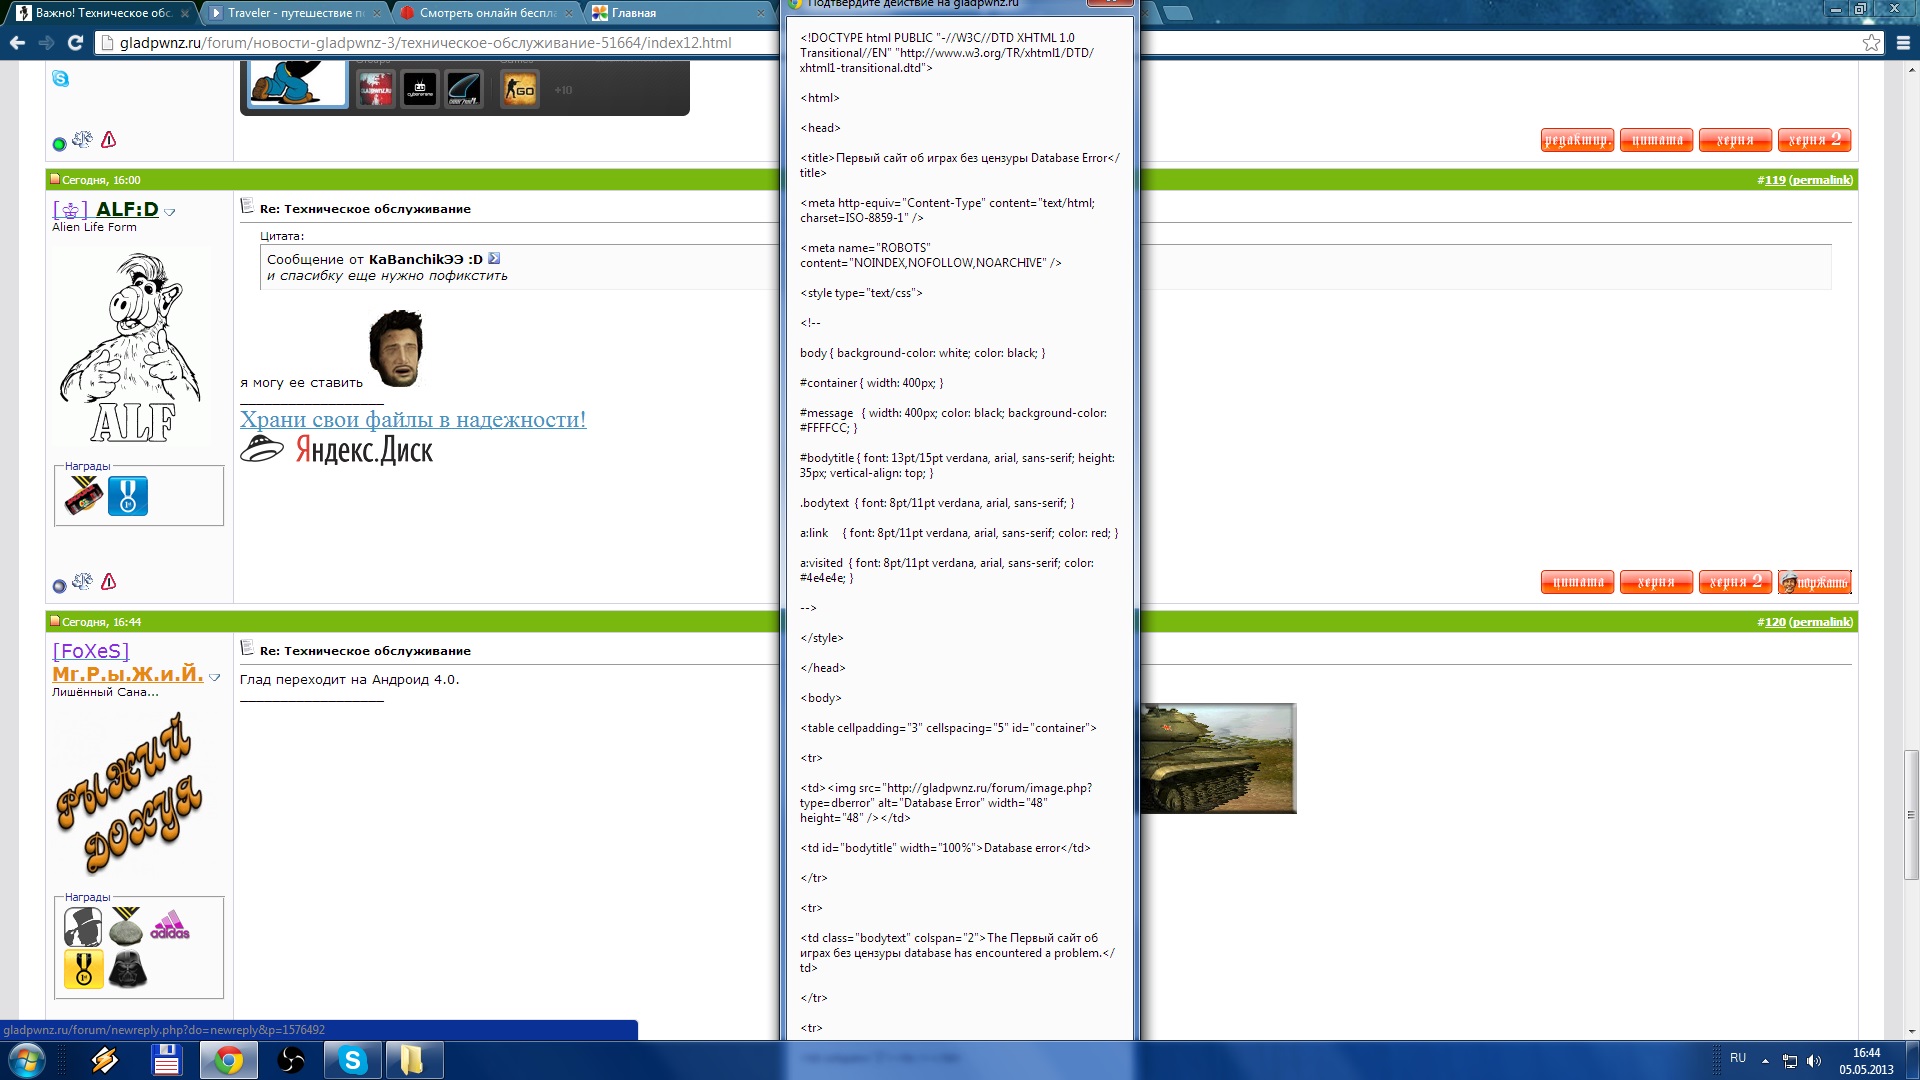Expand the Мг.Р.ы.Ж.и.Й. username dropdown arrow
1920x1080 pixels.
click(215, 678)
